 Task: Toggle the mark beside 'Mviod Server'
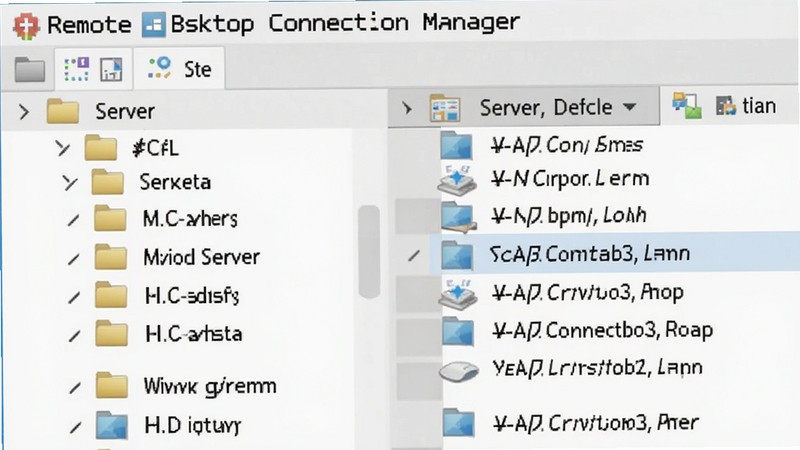click(x=74, y=259)
